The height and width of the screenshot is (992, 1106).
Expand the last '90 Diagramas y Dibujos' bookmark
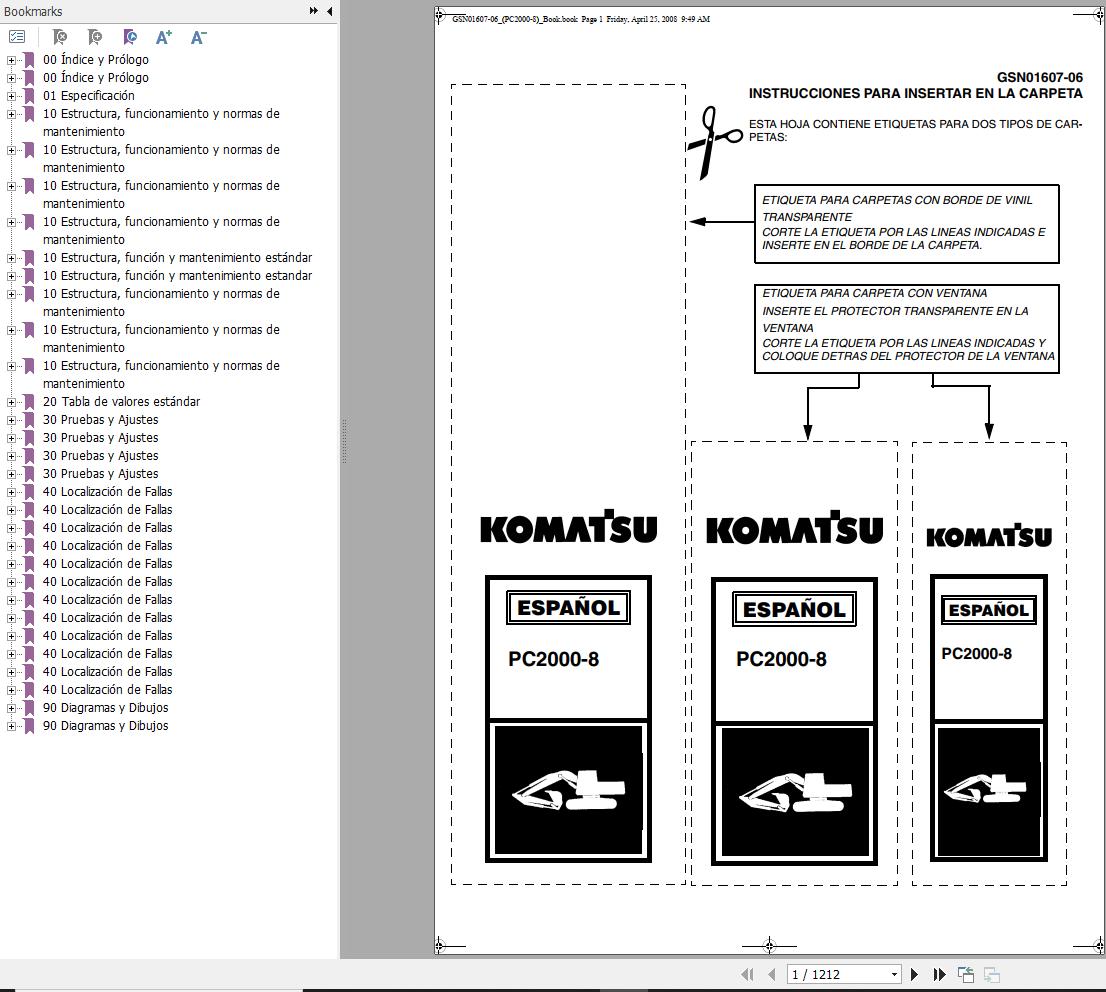coord(11,726)
